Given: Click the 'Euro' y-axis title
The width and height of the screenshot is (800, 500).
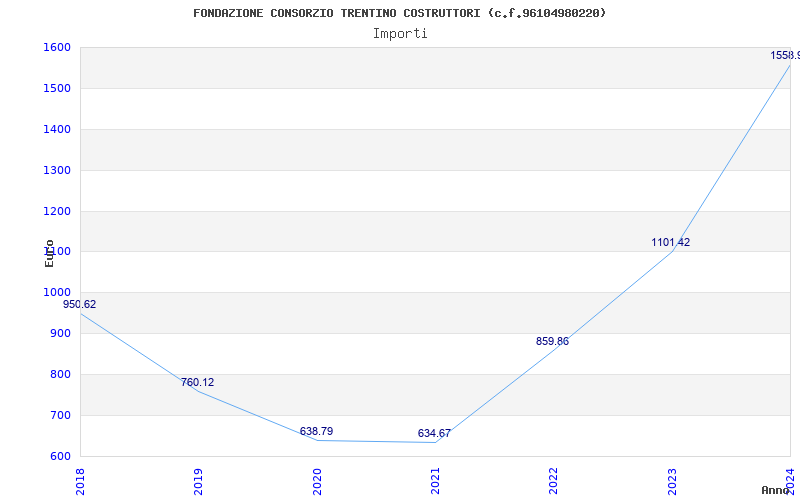Looking at the screenshot, I should pos(49,254).
